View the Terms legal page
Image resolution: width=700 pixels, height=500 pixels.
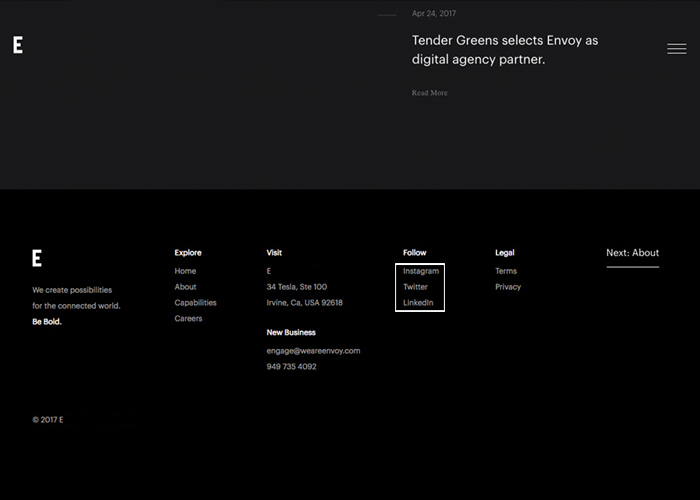pos(506,271)
